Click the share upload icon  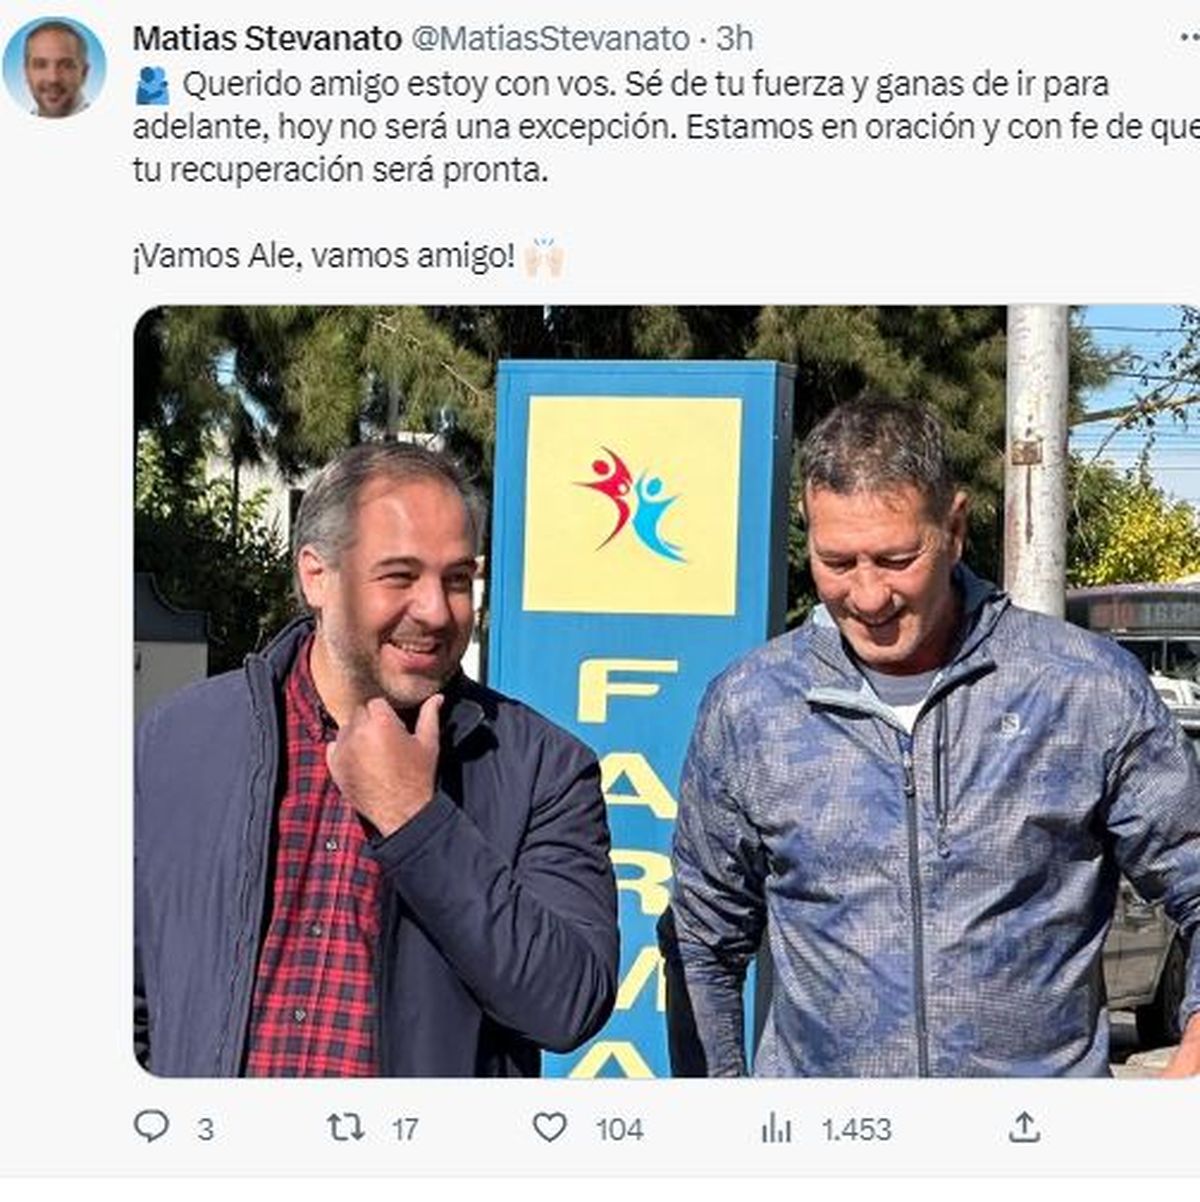pos(1024,1127)
